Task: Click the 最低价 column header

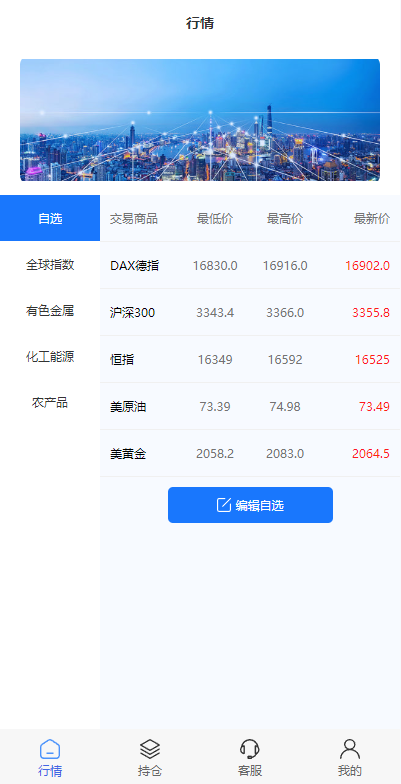Action: [215, 218]
